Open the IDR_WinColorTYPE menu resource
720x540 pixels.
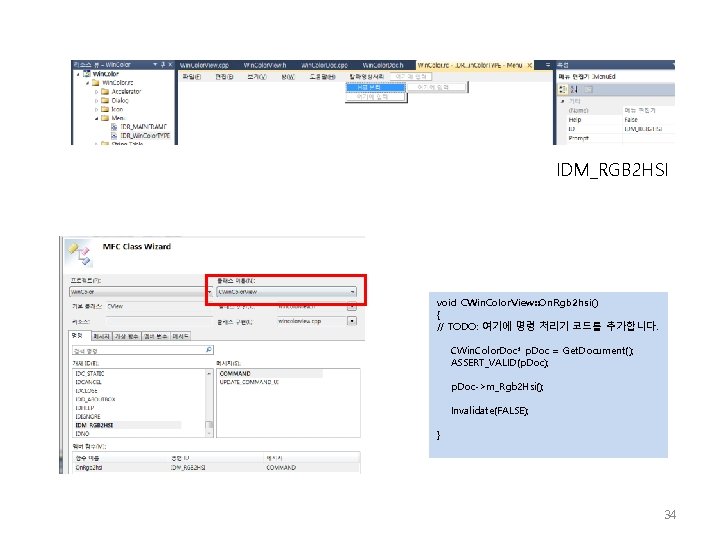tap(145, 135)
